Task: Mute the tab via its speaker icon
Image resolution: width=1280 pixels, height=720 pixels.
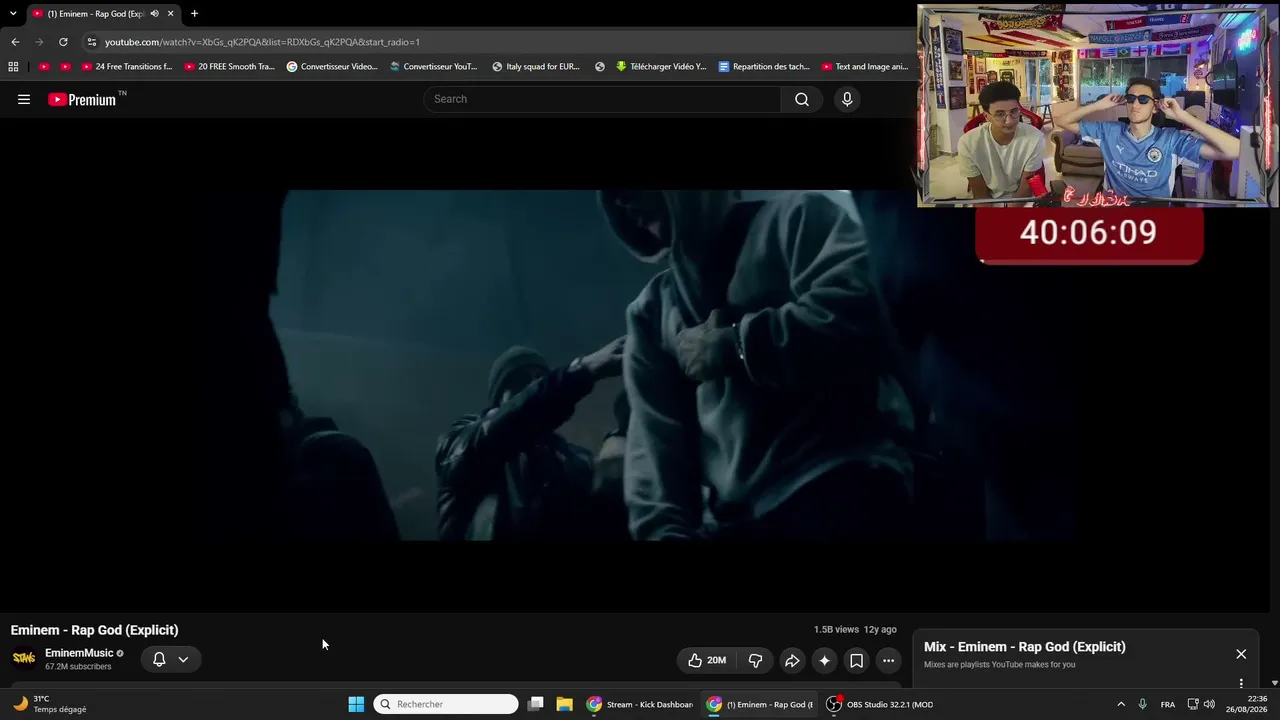Action: coord(154,14)
